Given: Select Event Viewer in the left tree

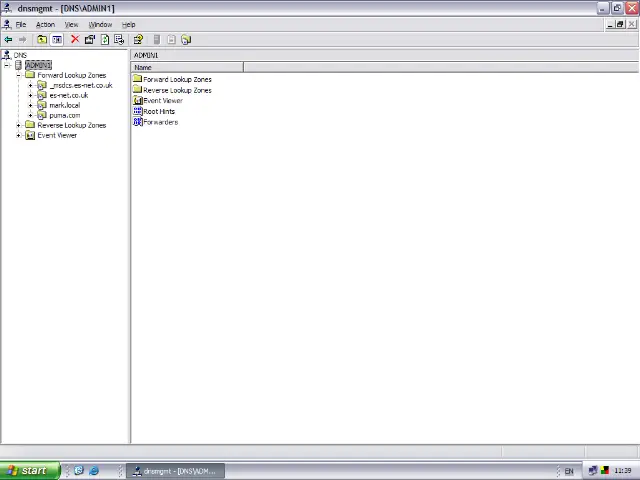Looking at the screenshot, I should tap(57, 136).
